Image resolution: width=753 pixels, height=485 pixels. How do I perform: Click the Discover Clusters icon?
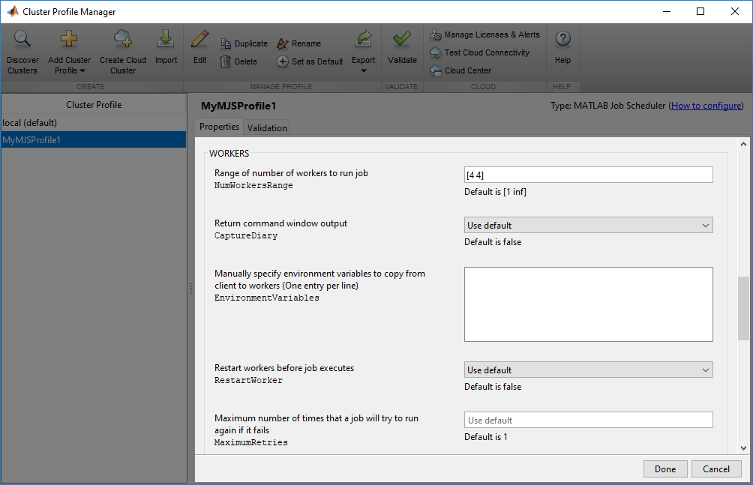pos(22,39)
